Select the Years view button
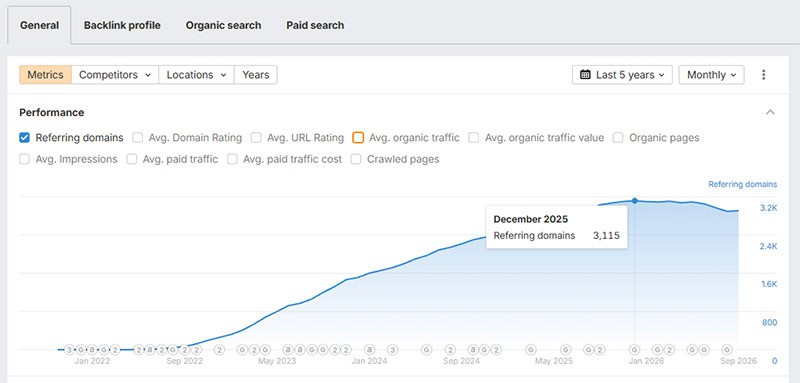The height and width of the screenshot is (383, 800). click(256, 74)
